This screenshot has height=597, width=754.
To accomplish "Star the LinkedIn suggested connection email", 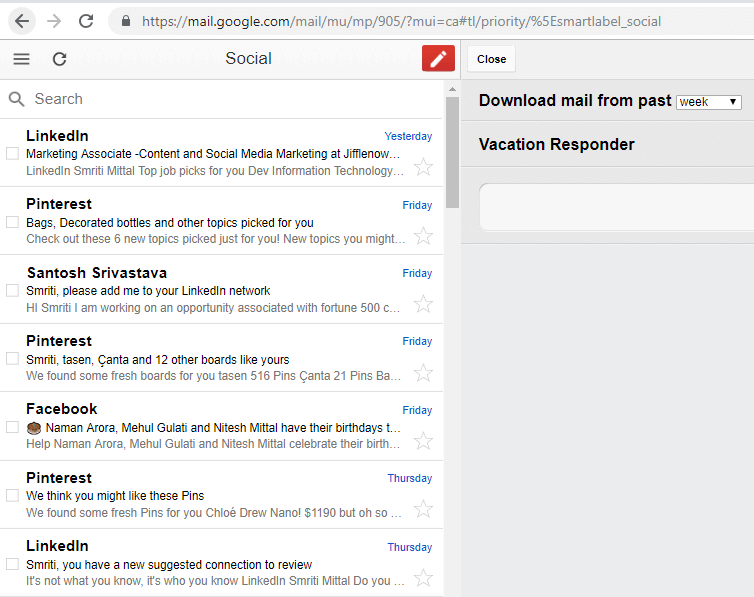I will pos(423,578).
